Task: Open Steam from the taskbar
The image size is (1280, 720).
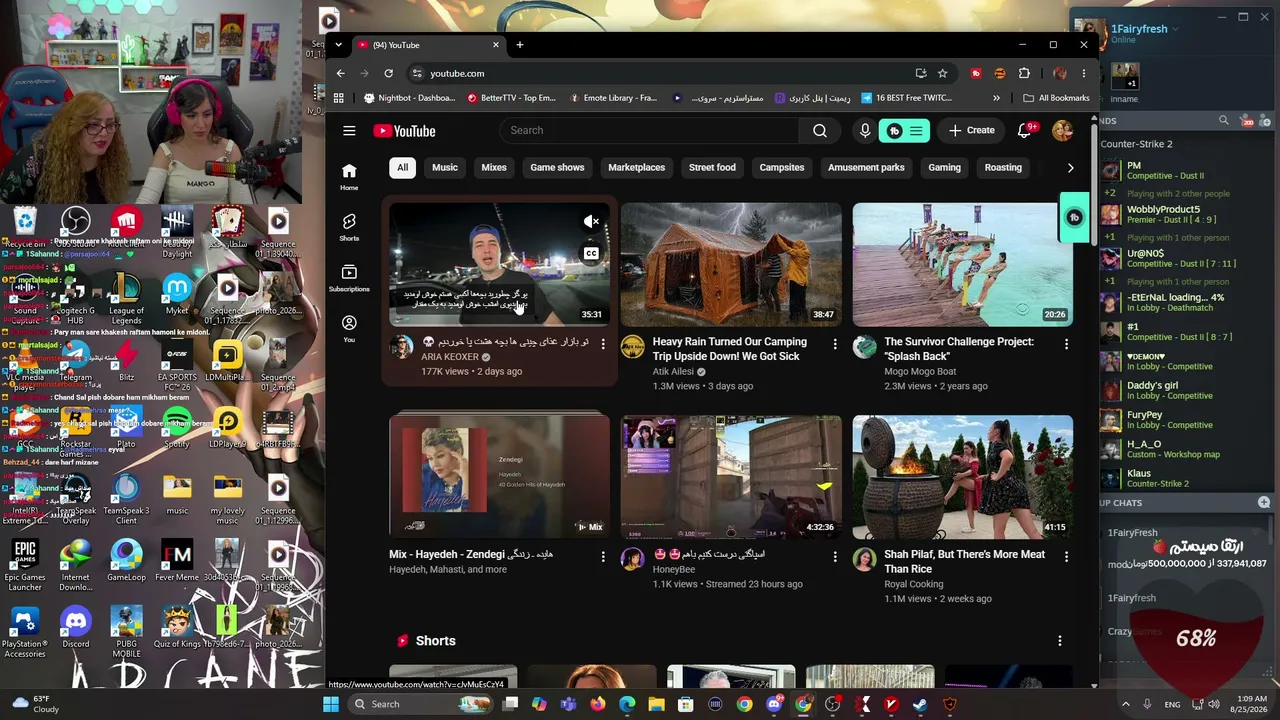Action: click(x=919, y=704)
